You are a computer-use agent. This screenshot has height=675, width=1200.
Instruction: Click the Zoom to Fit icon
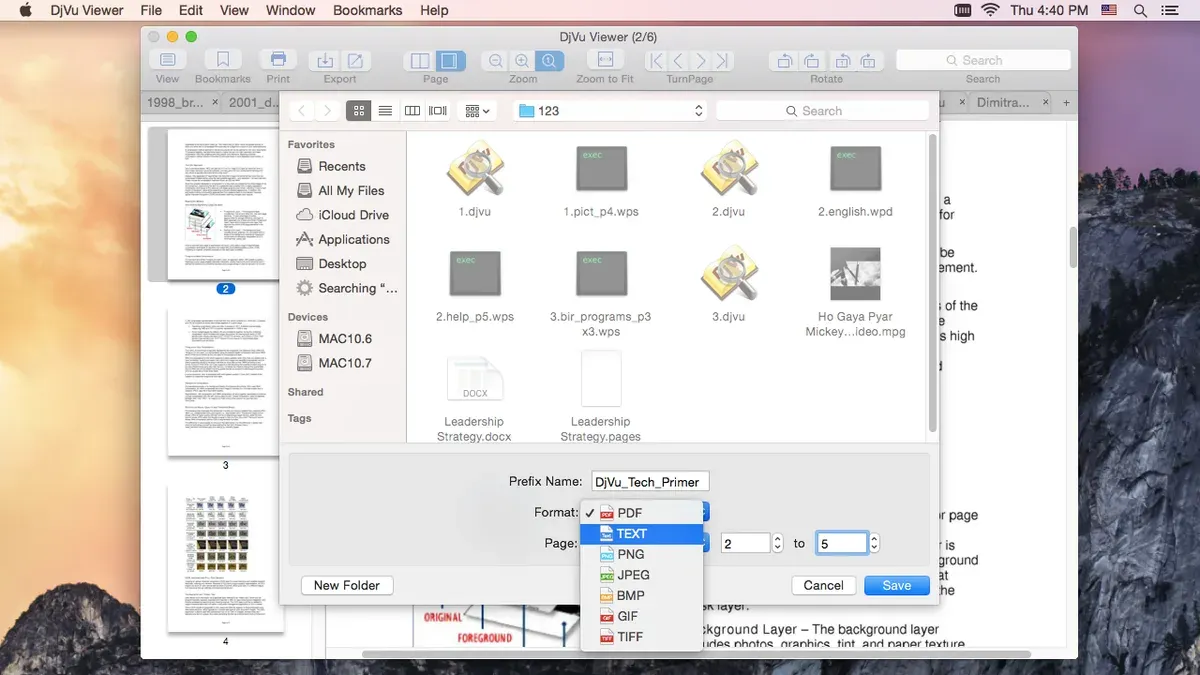point(604,61)
